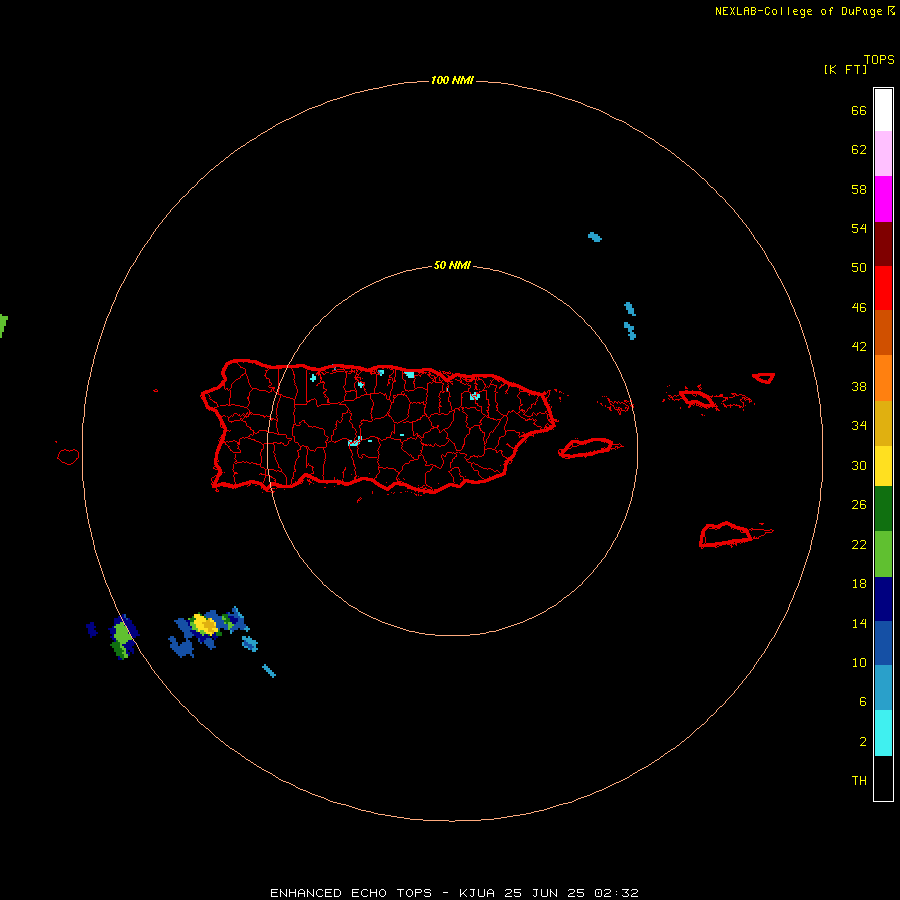The image size is (900, 900).
Task: Click the "2" legend value
Action: coord(862,741)
